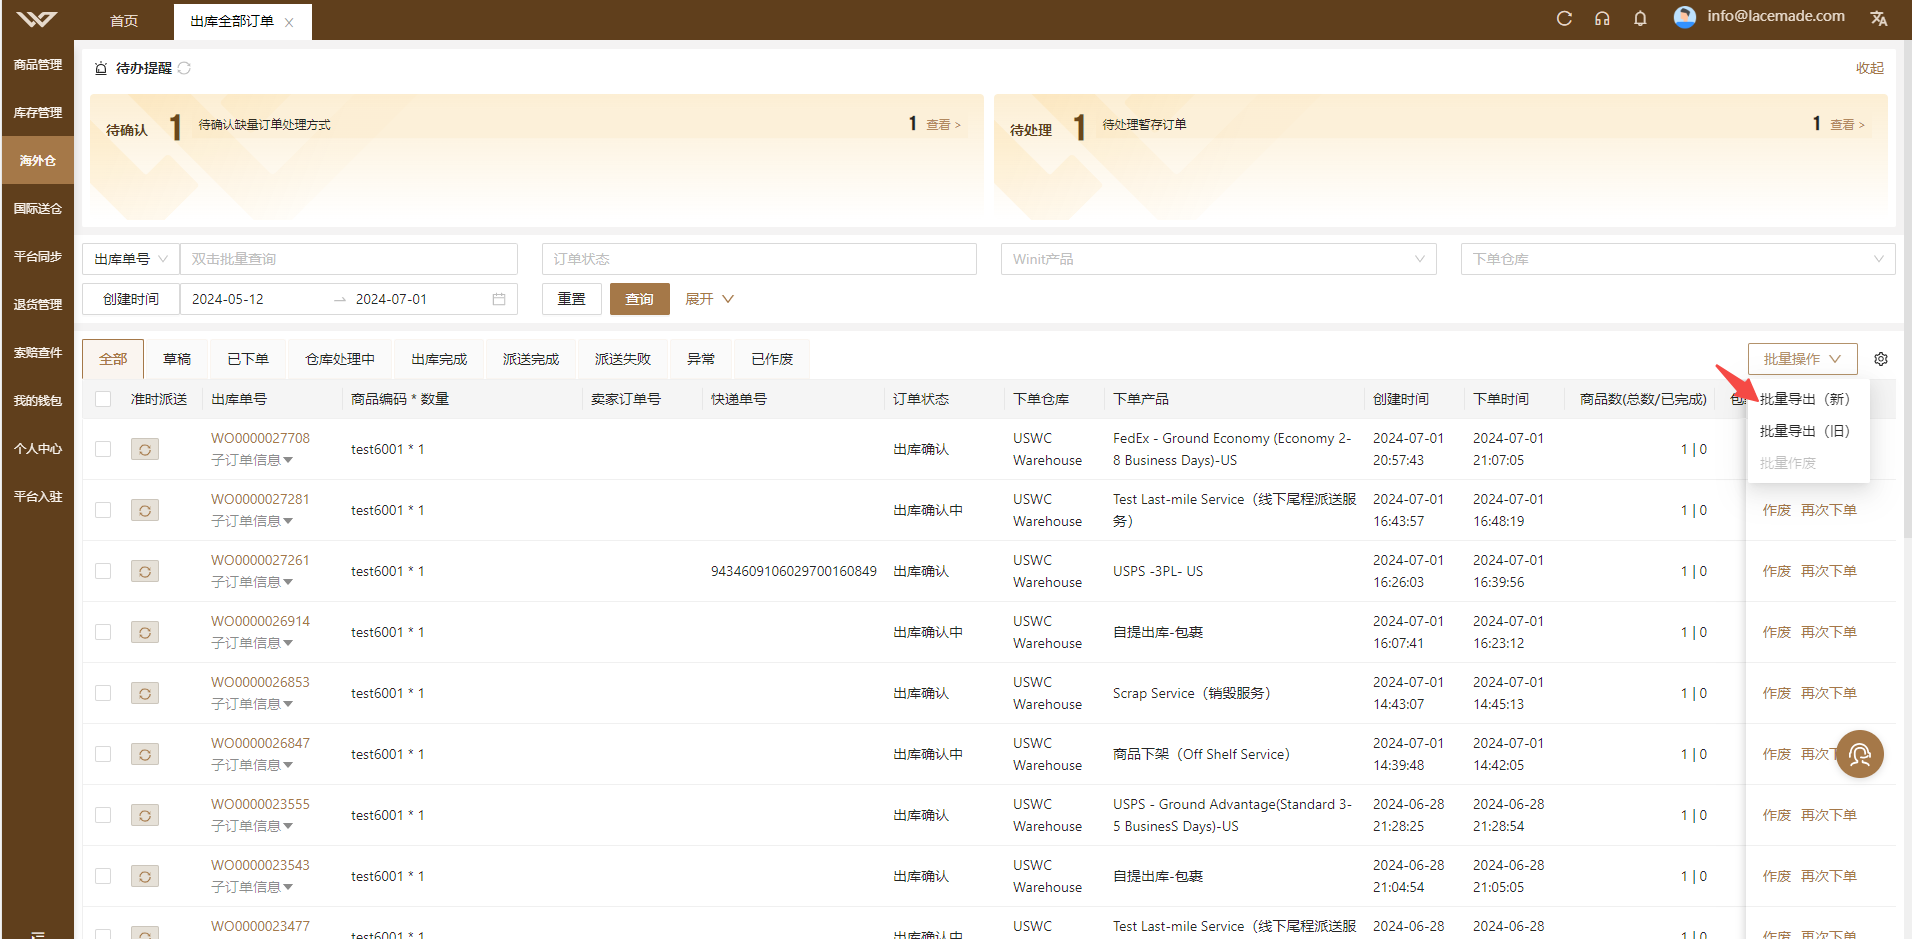Toggle the select-all header checkbox

[103, 399]
